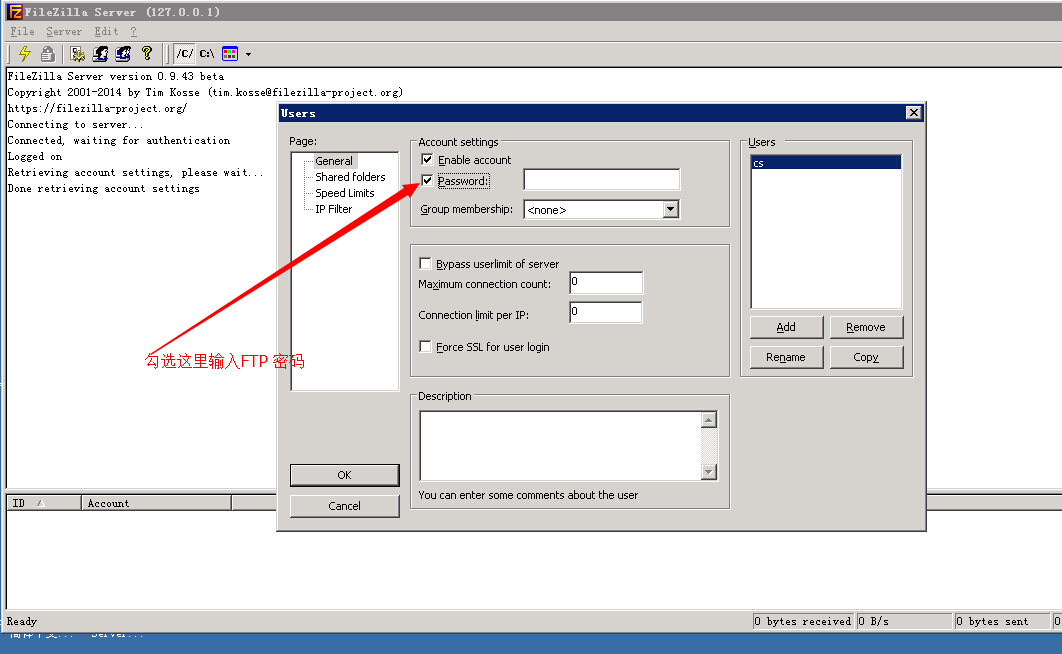This screenshot has height=654, width=1062.
Task: Click the "Connecting to server..." log line
Action: point(75,125)
